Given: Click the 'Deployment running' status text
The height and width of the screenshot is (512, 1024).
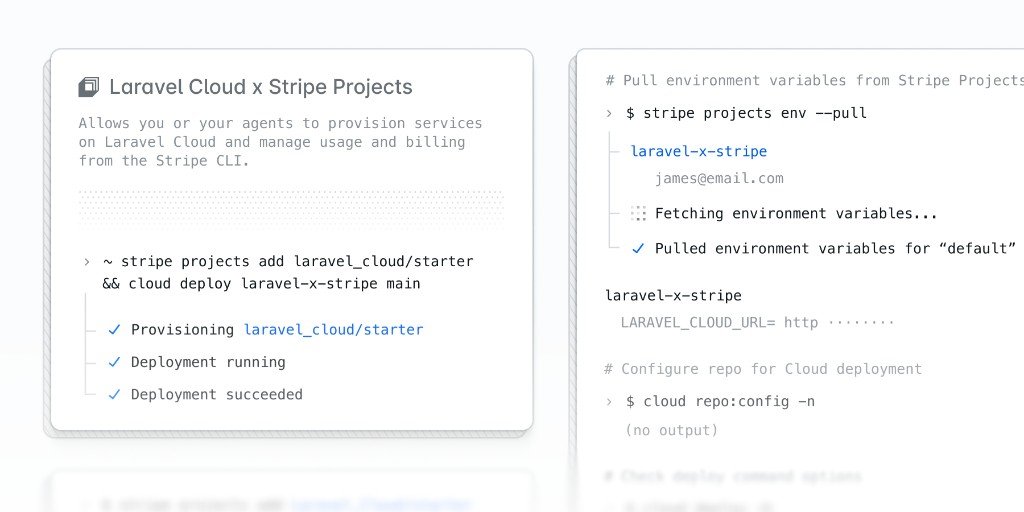Looking at the screenshot, I should pyautogui.click(x=208, y=362).
